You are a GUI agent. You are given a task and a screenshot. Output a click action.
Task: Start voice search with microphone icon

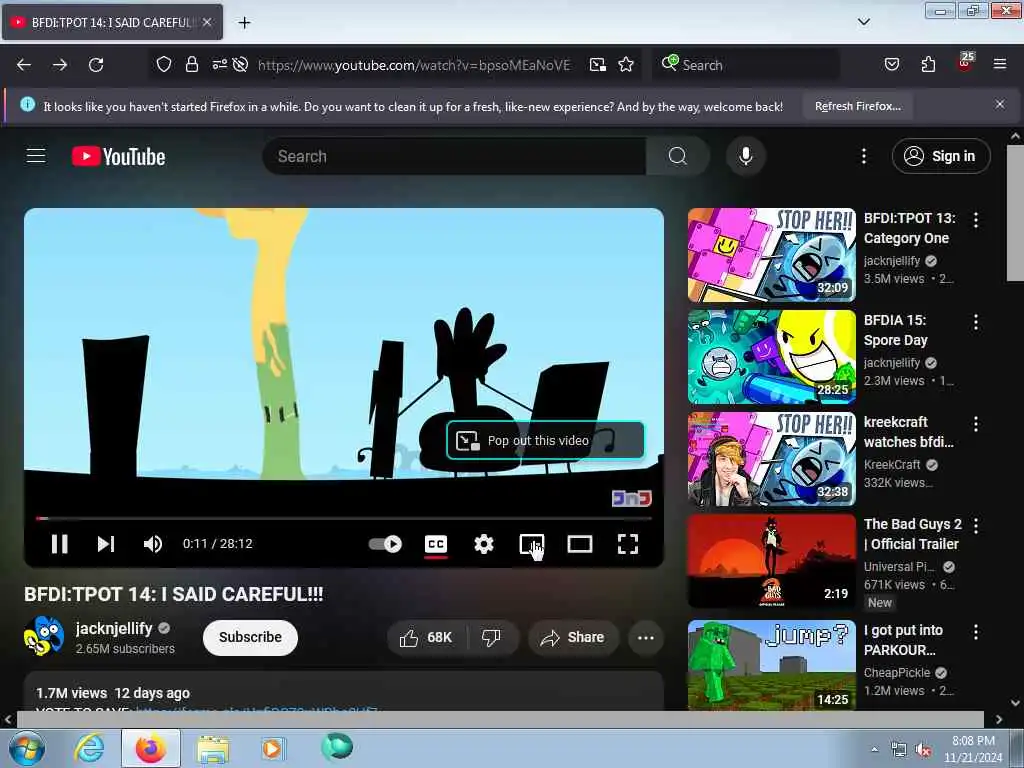(745, 156)
